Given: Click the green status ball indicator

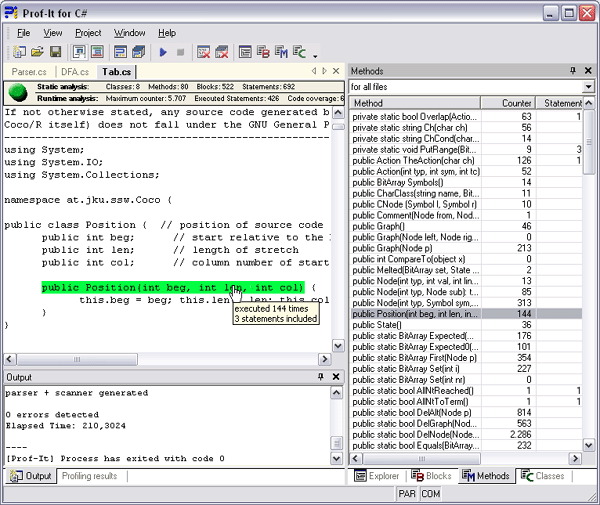Looking at the screenshot, I should pyautogui.click(x=18, y=93).
